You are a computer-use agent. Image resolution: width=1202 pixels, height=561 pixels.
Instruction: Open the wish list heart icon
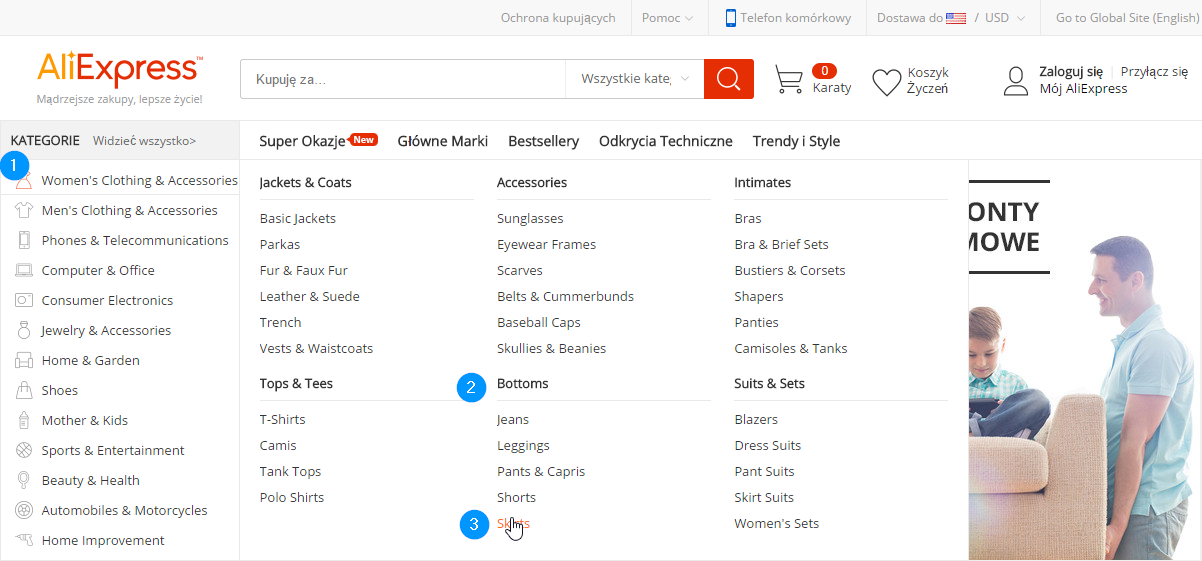click(x=887, y=82)
